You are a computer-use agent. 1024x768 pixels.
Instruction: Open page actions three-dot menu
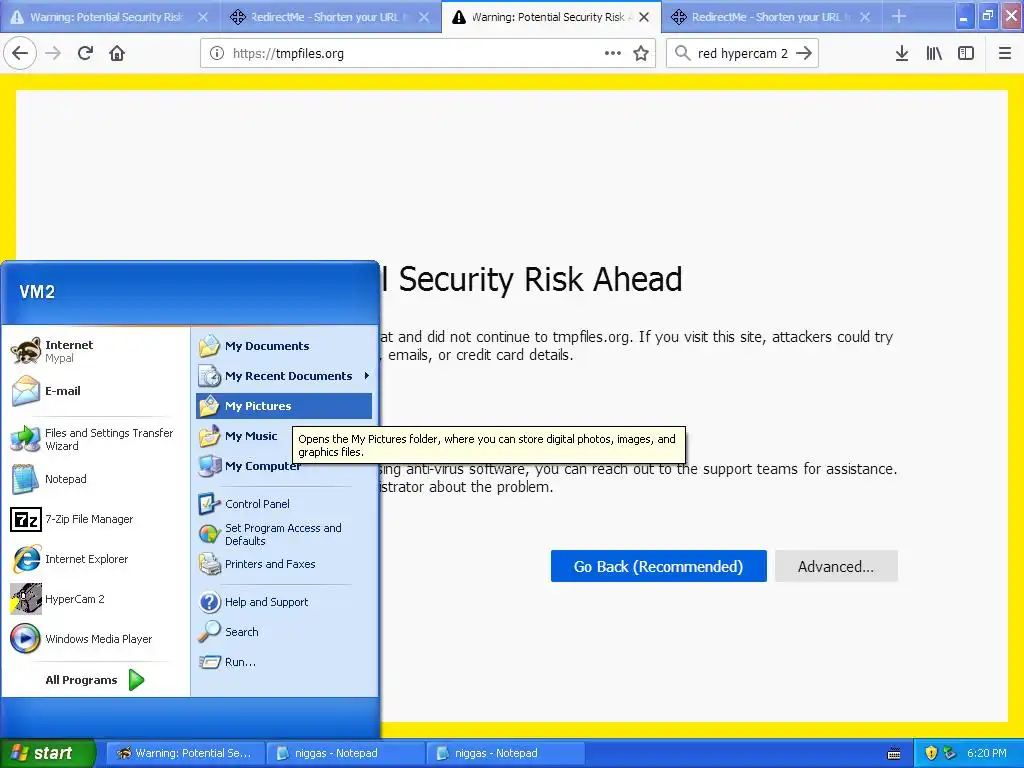click(613, 54)
